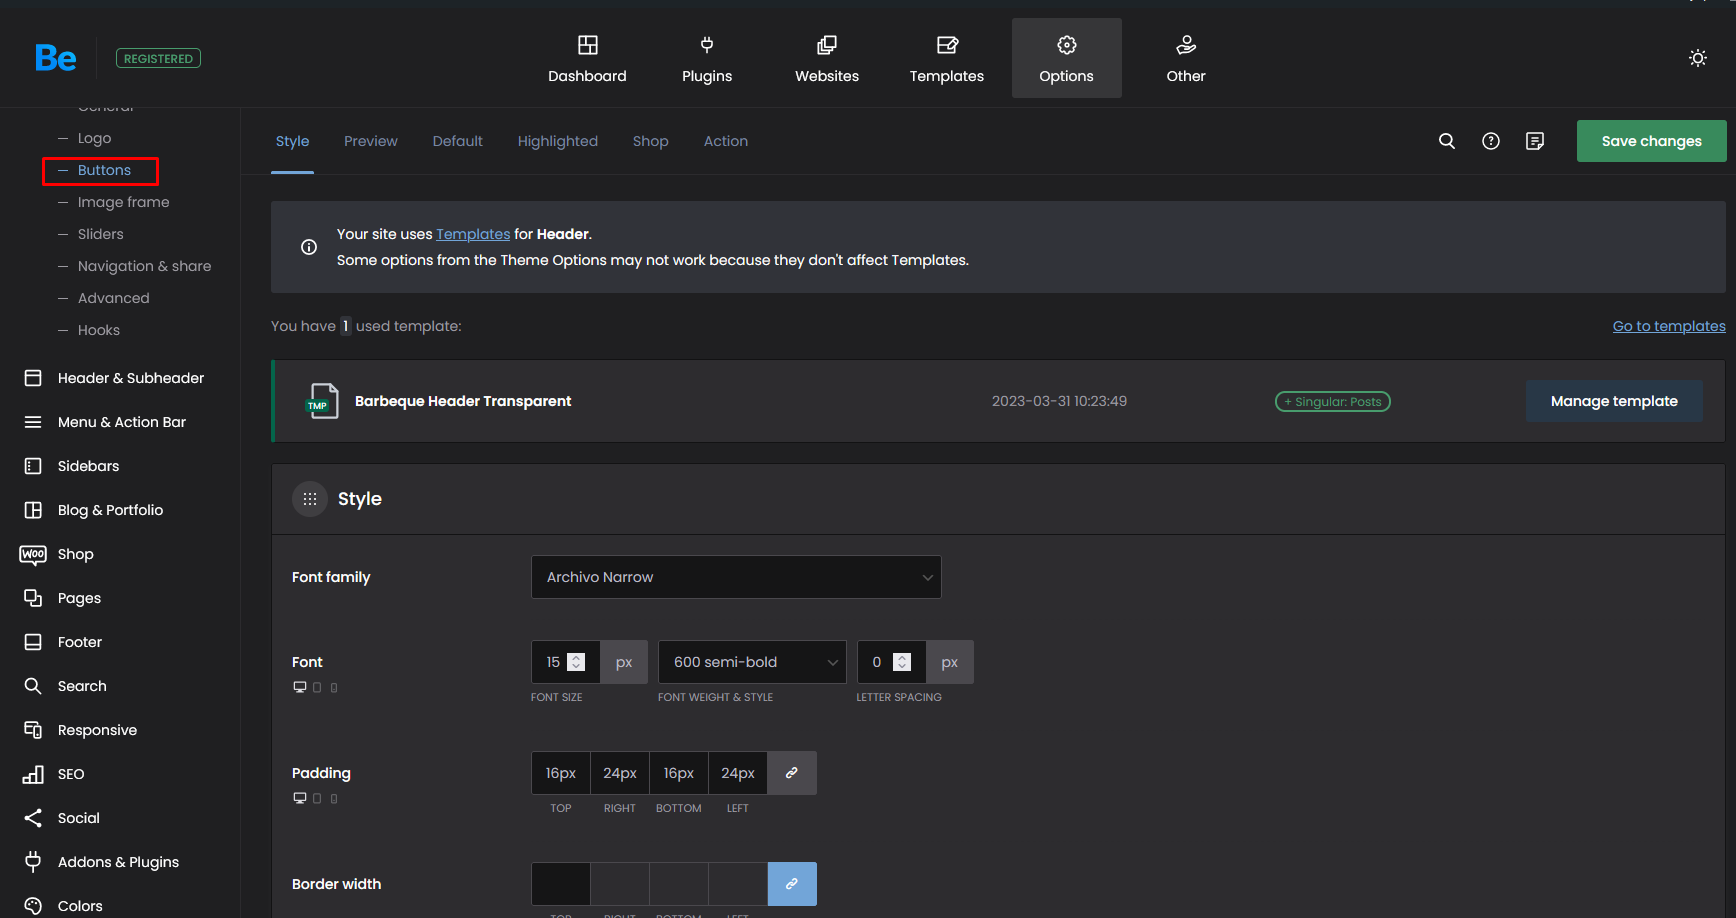This screenshot has height=918, width=1736.
Task: Select mobile view for Padding
Action: coord(334,798)
